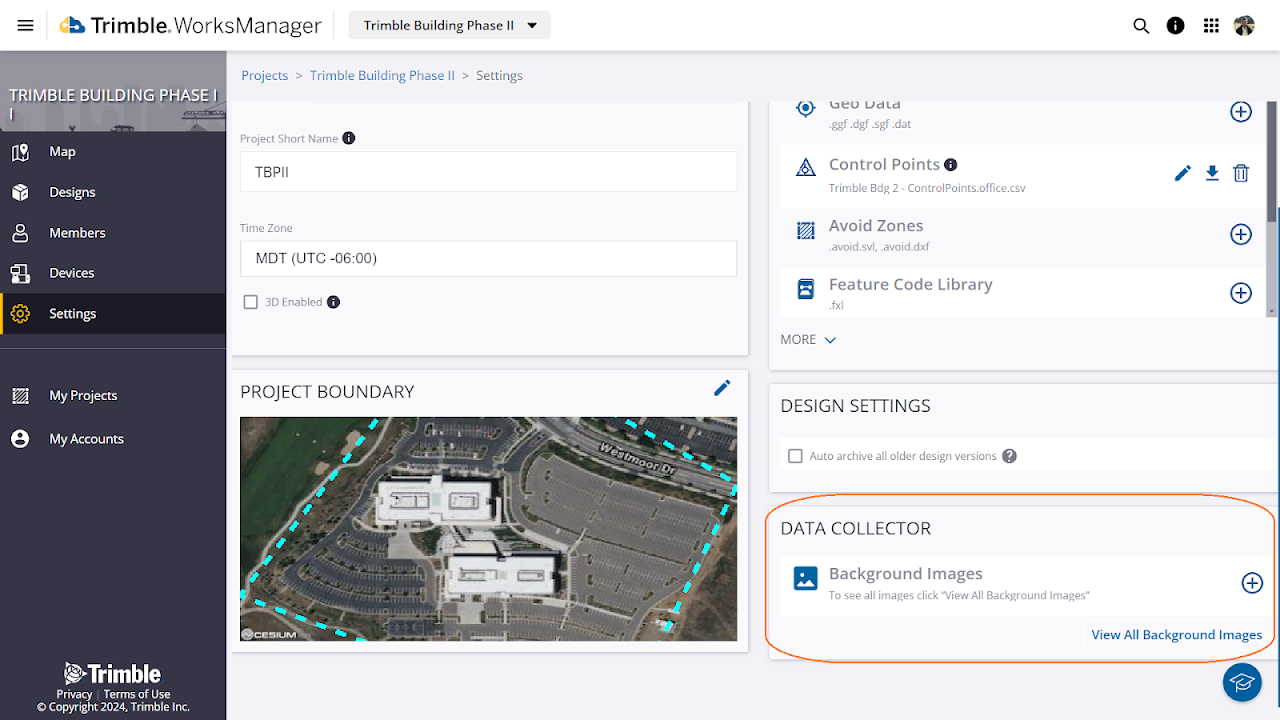Screen dimensions: 1280x720
Task: Delete the Control Points file
Action: pyautogui.click(x=1241, y=173)
